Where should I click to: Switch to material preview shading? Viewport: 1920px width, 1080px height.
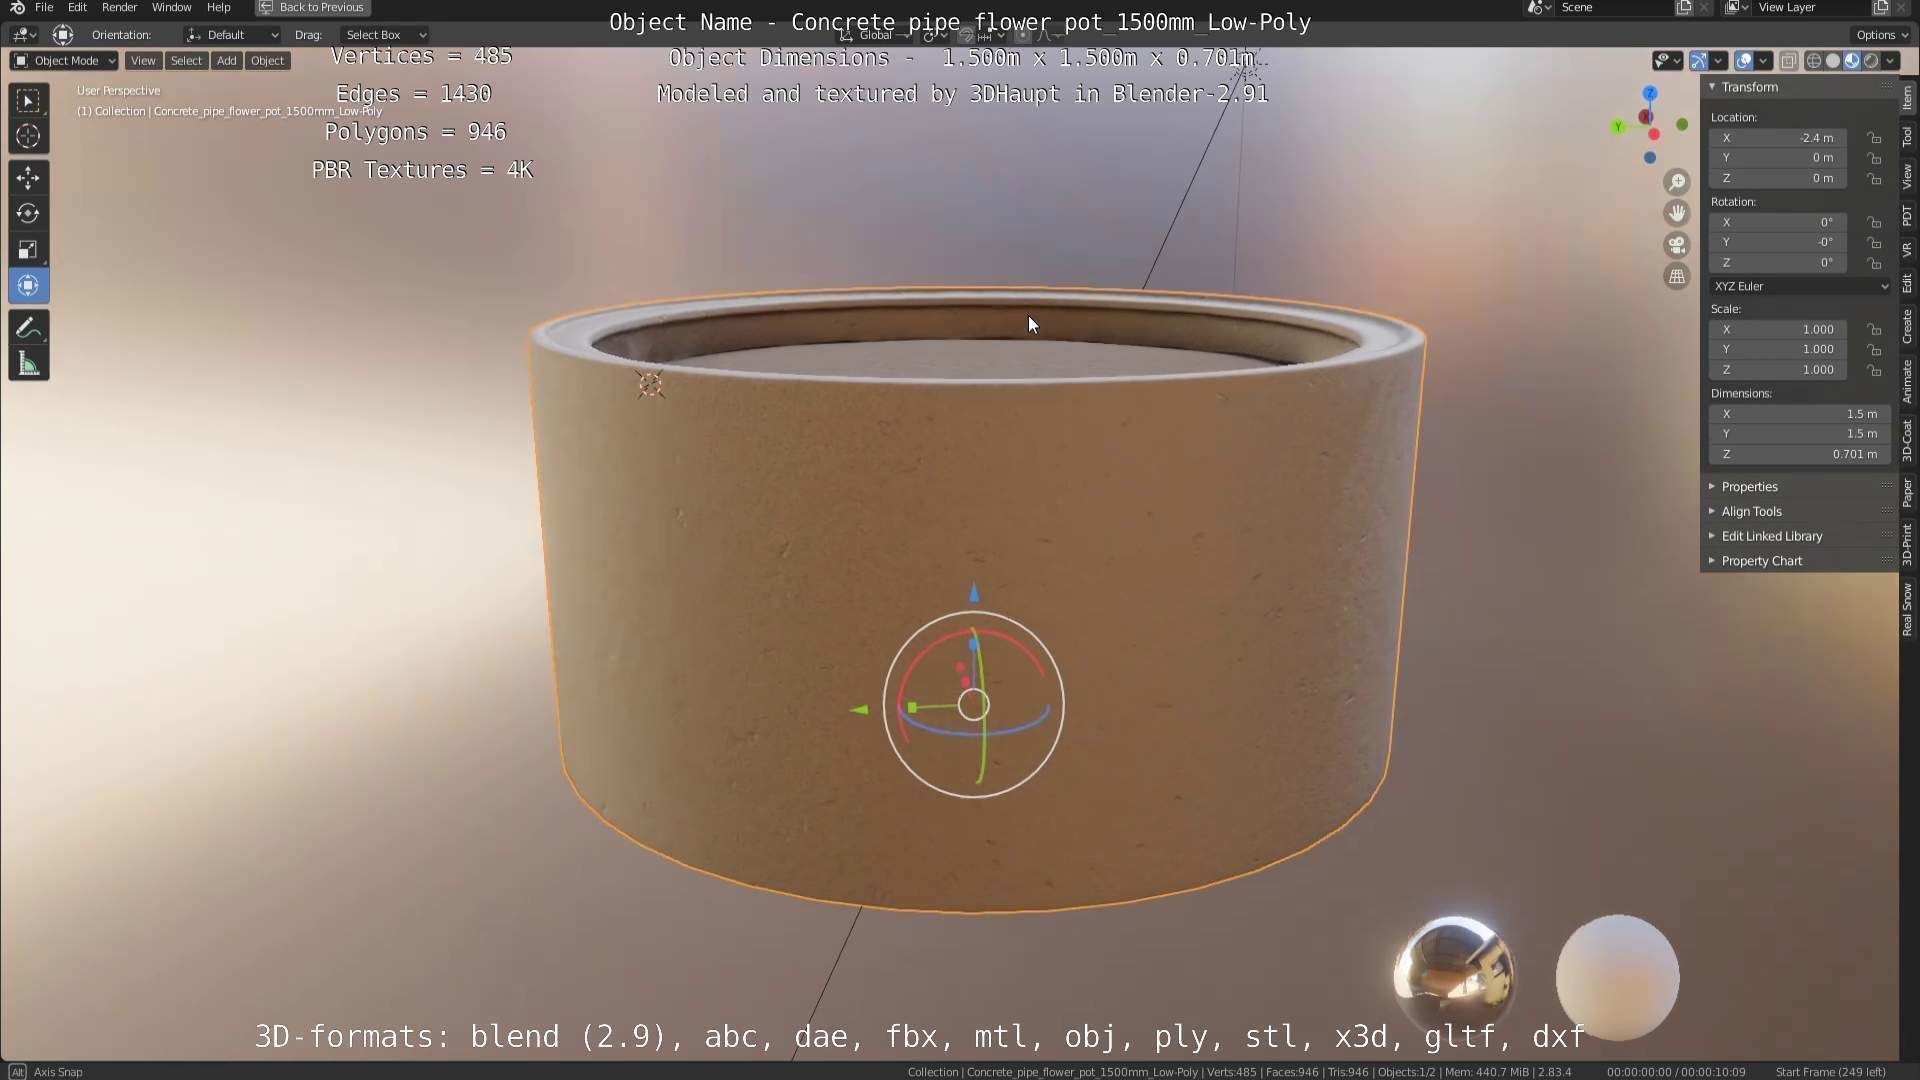(1852, 61)
